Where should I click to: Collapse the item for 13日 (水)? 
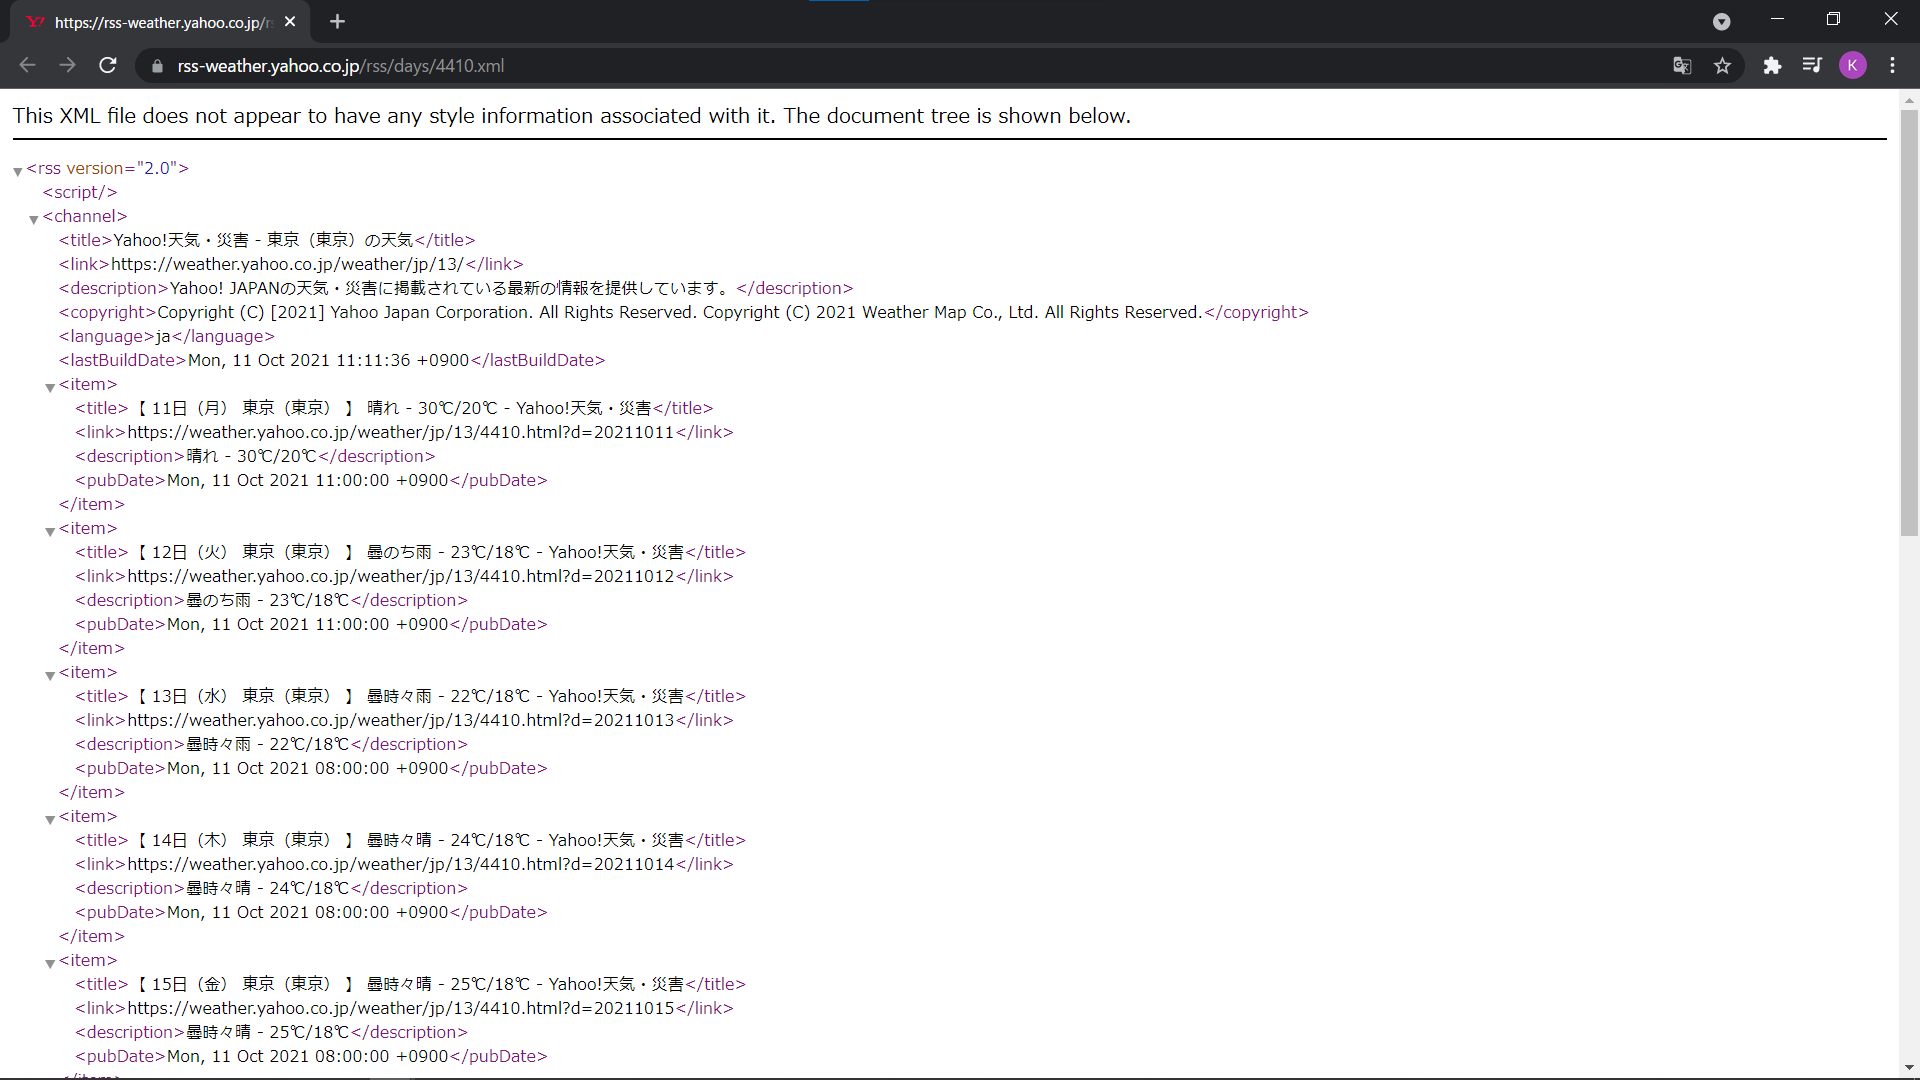(50, 675)
